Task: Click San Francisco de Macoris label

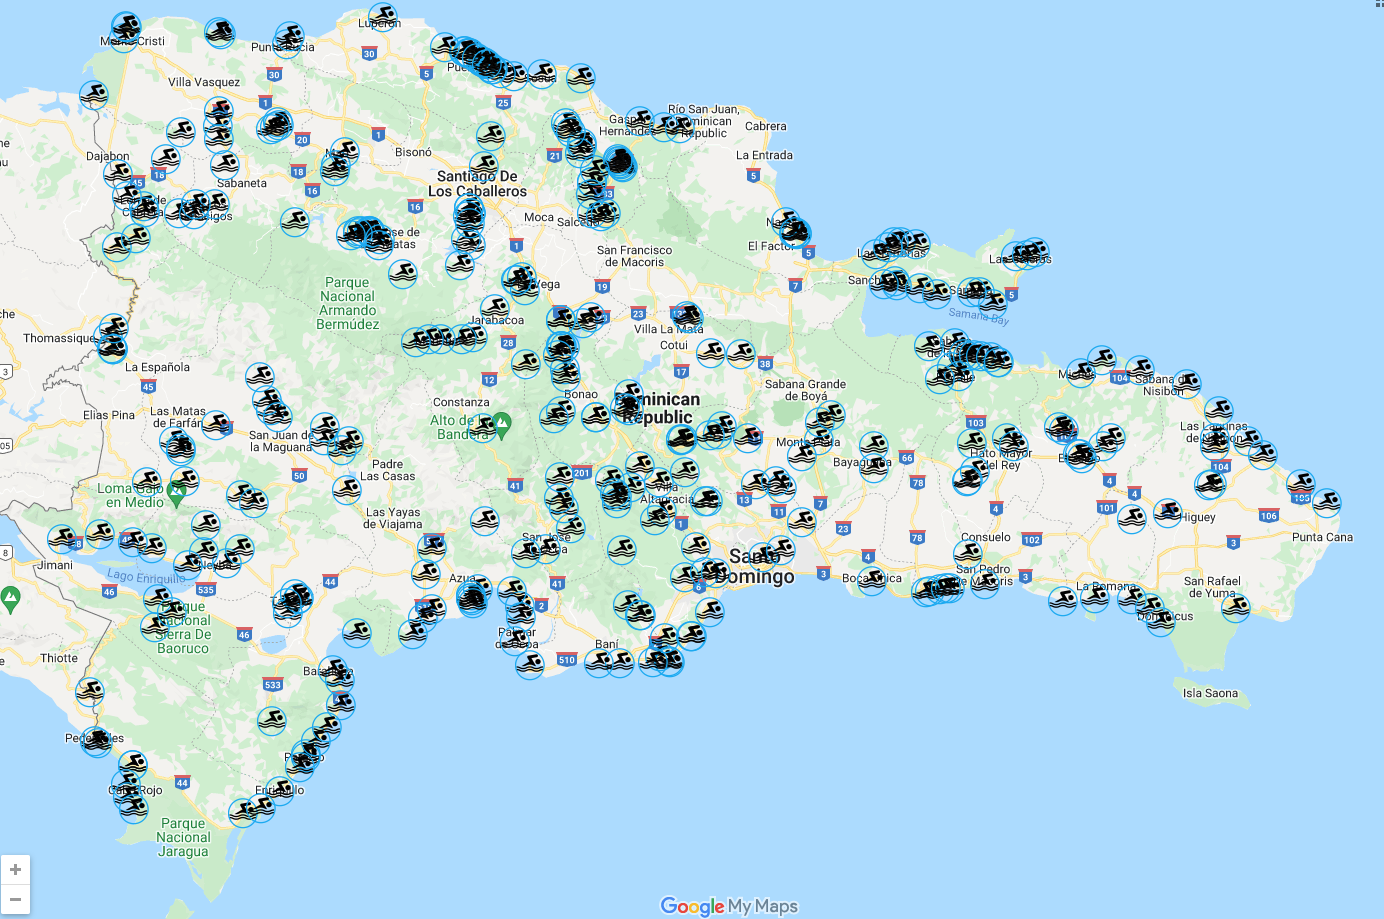Action: [634, 256]
